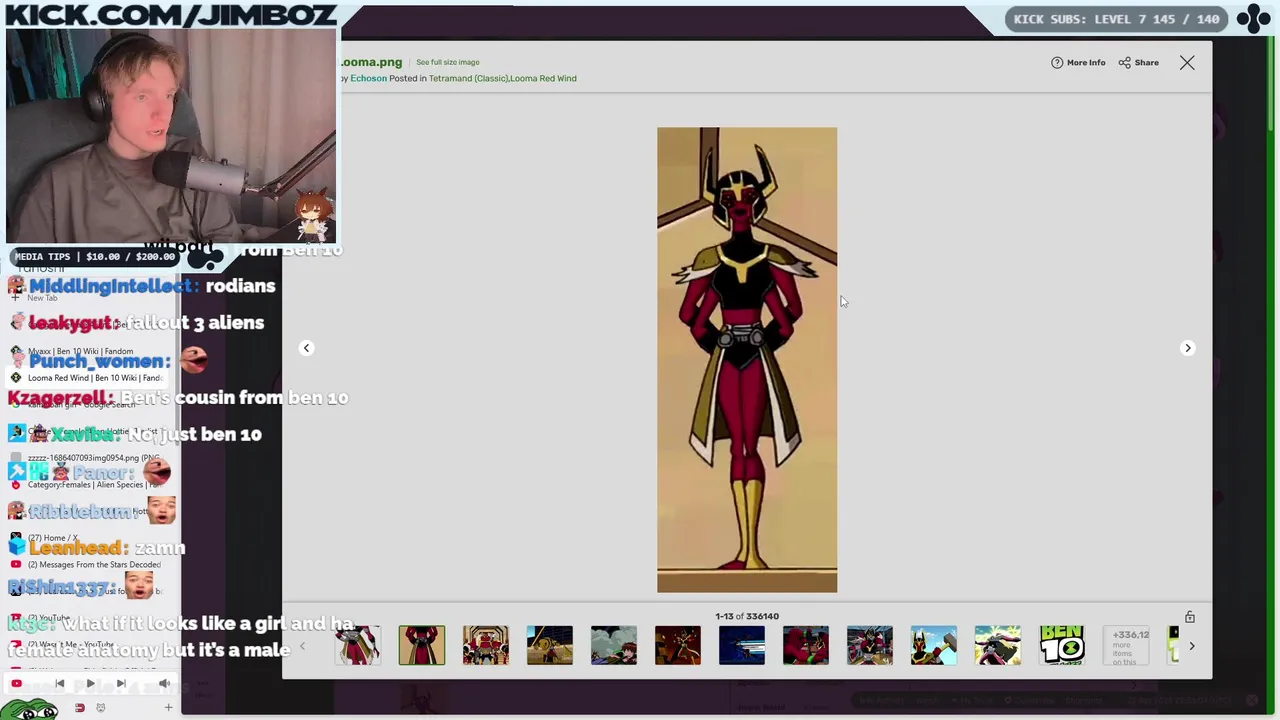Open More Info for the image
The height and width of the screenshot is (720, 1280).
click(1078, 63)
